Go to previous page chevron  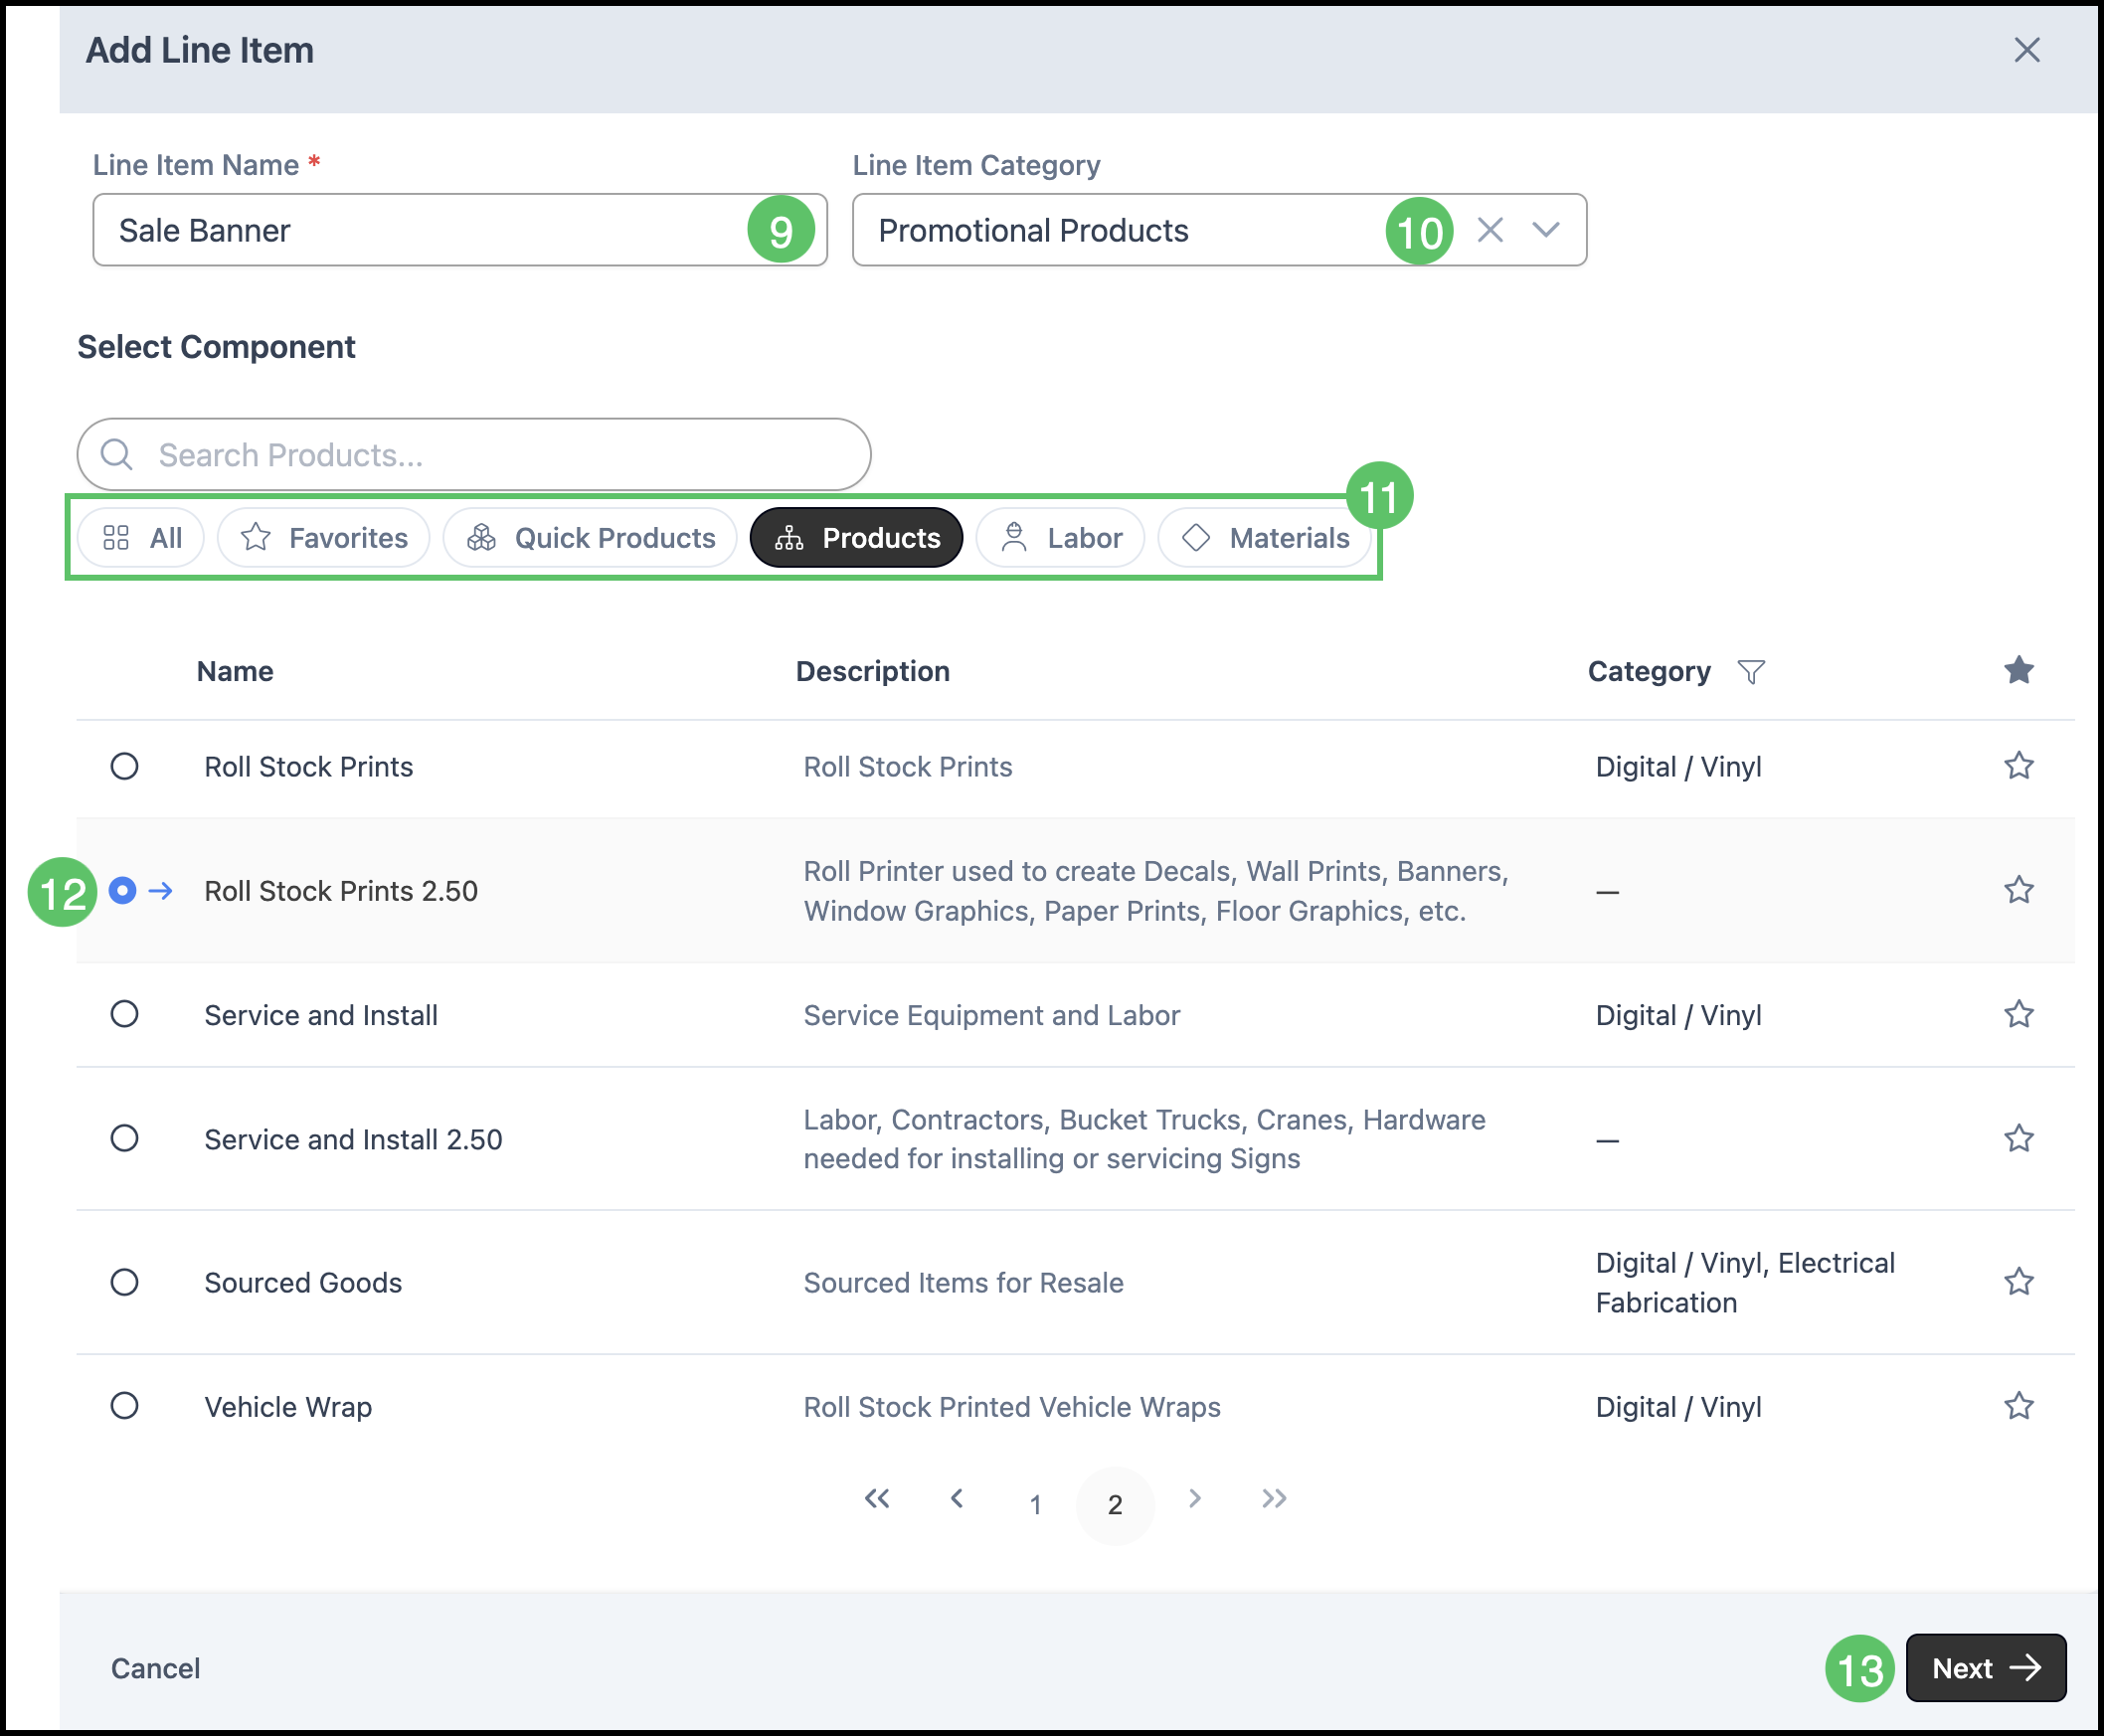coord(957,1498)
